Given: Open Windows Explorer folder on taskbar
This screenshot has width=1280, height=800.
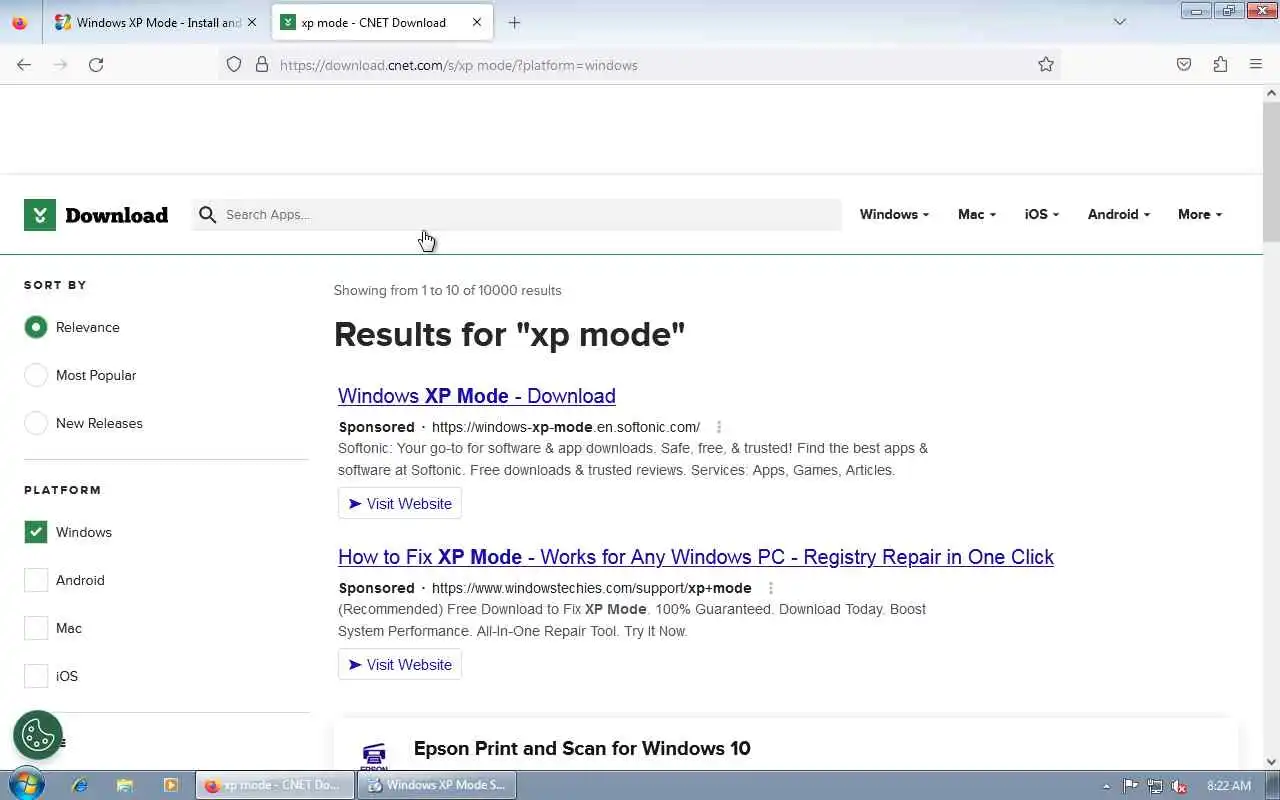Looking at the screenshot, I should click(125, 786).
